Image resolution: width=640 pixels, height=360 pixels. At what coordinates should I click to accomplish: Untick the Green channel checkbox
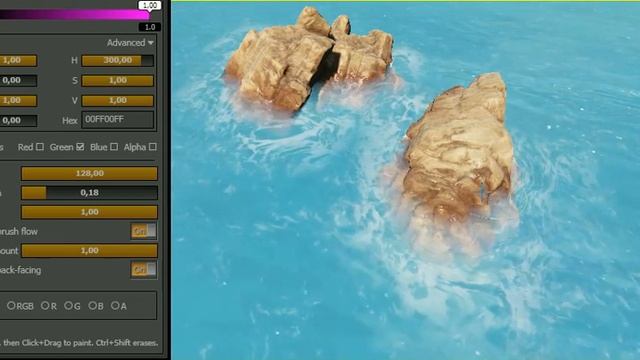80,147
